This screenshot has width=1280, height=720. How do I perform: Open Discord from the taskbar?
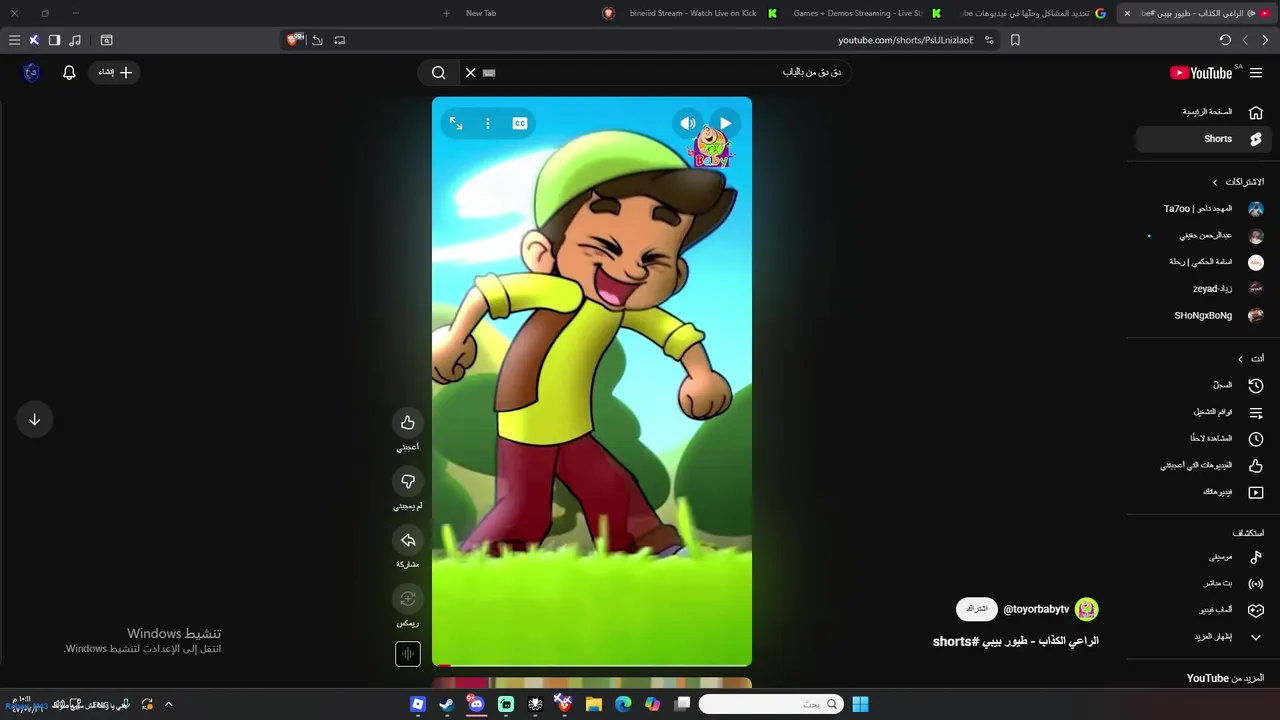(x=476, y=704)
